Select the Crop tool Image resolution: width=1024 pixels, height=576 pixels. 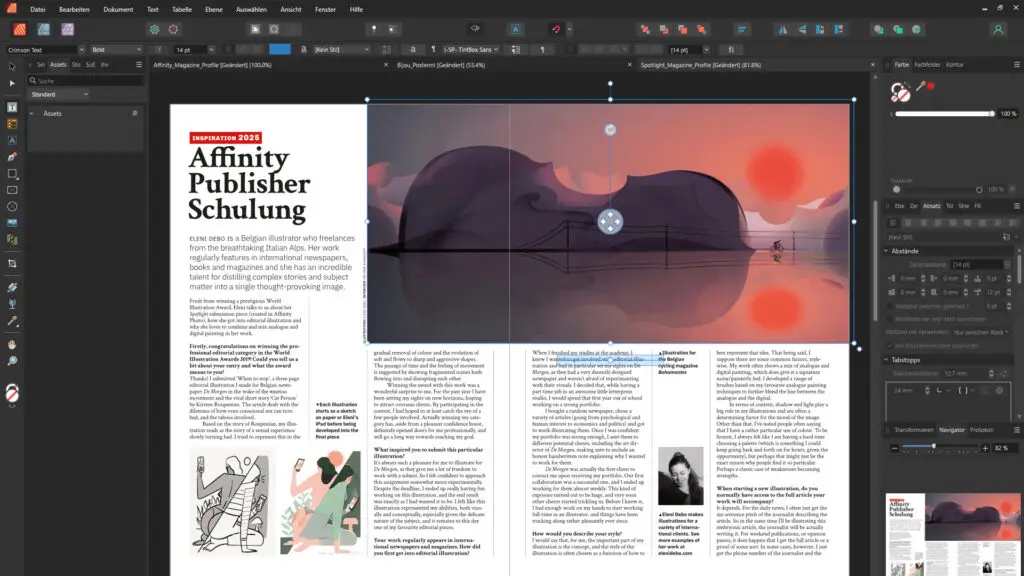12,263
